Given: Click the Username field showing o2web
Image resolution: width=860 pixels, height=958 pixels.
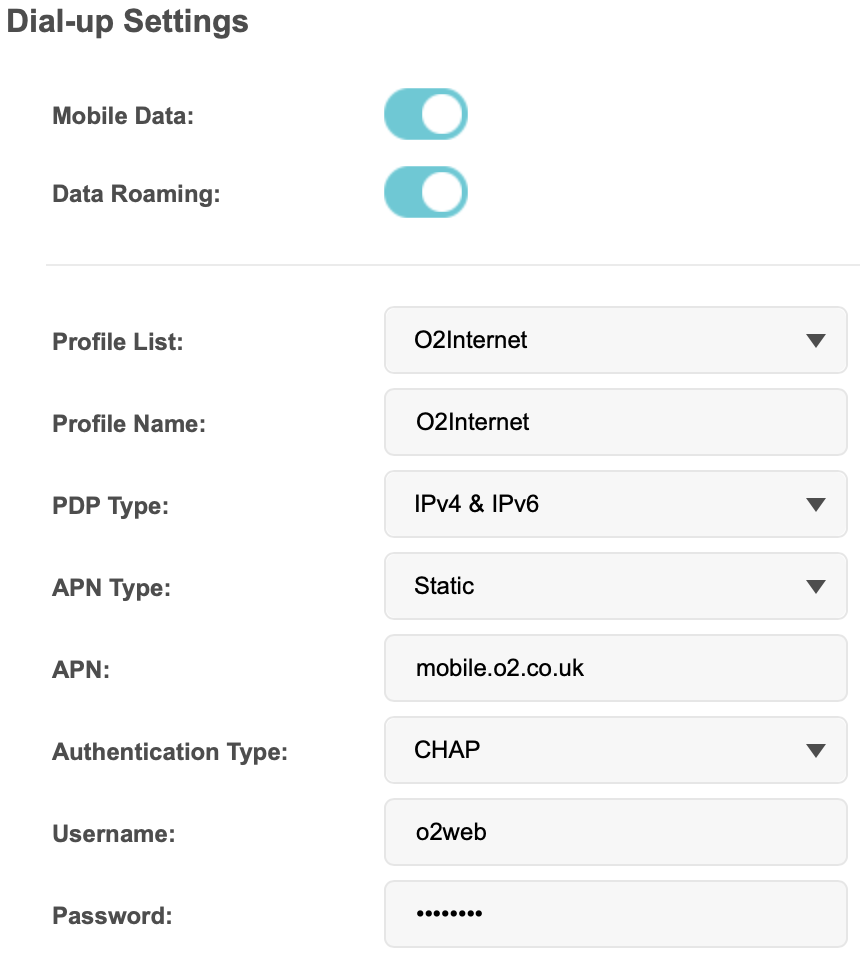Looking at the screenshot, I should pos(615,832).
